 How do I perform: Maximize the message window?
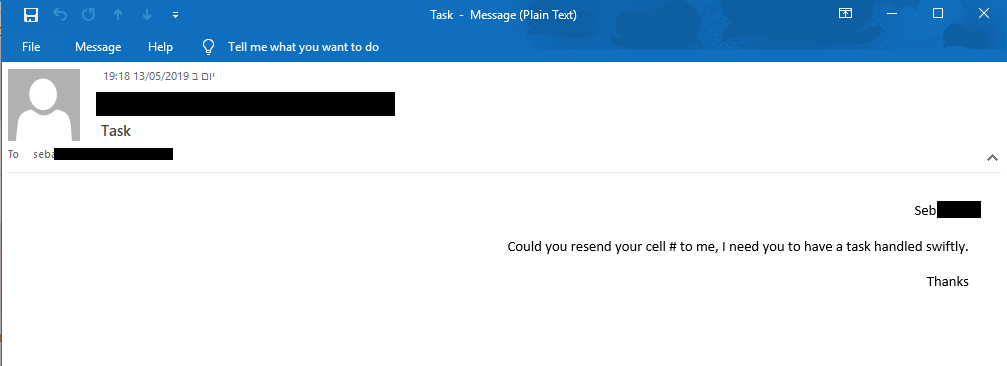click(x=938, y=13)
